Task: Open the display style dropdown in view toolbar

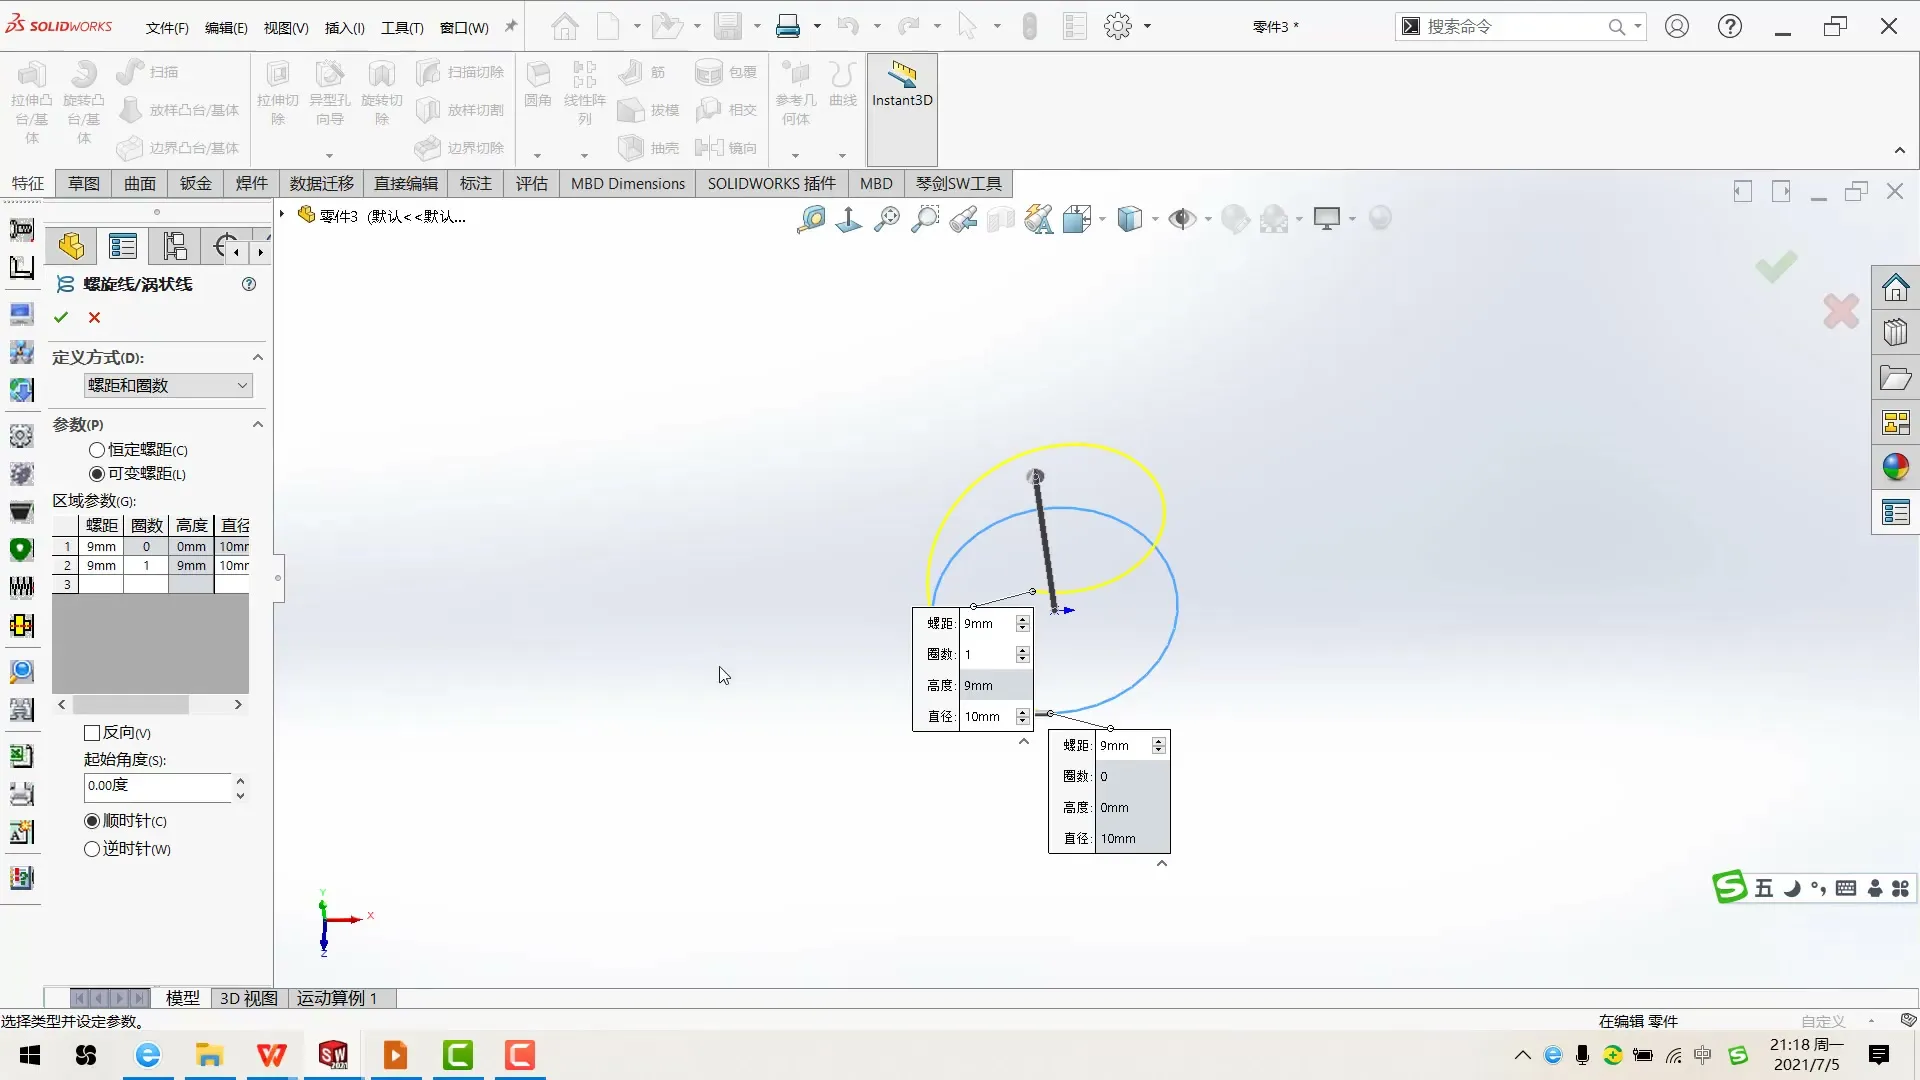Action: tap(1155, 218)
